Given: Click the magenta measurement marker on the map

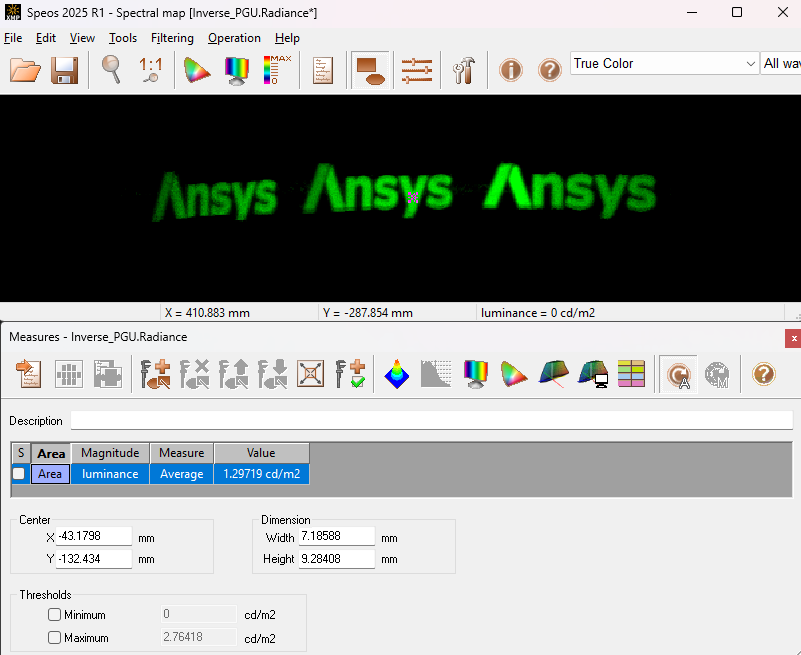Looking at the screenshot, I should pyautogui.click(x=413, y=197).
